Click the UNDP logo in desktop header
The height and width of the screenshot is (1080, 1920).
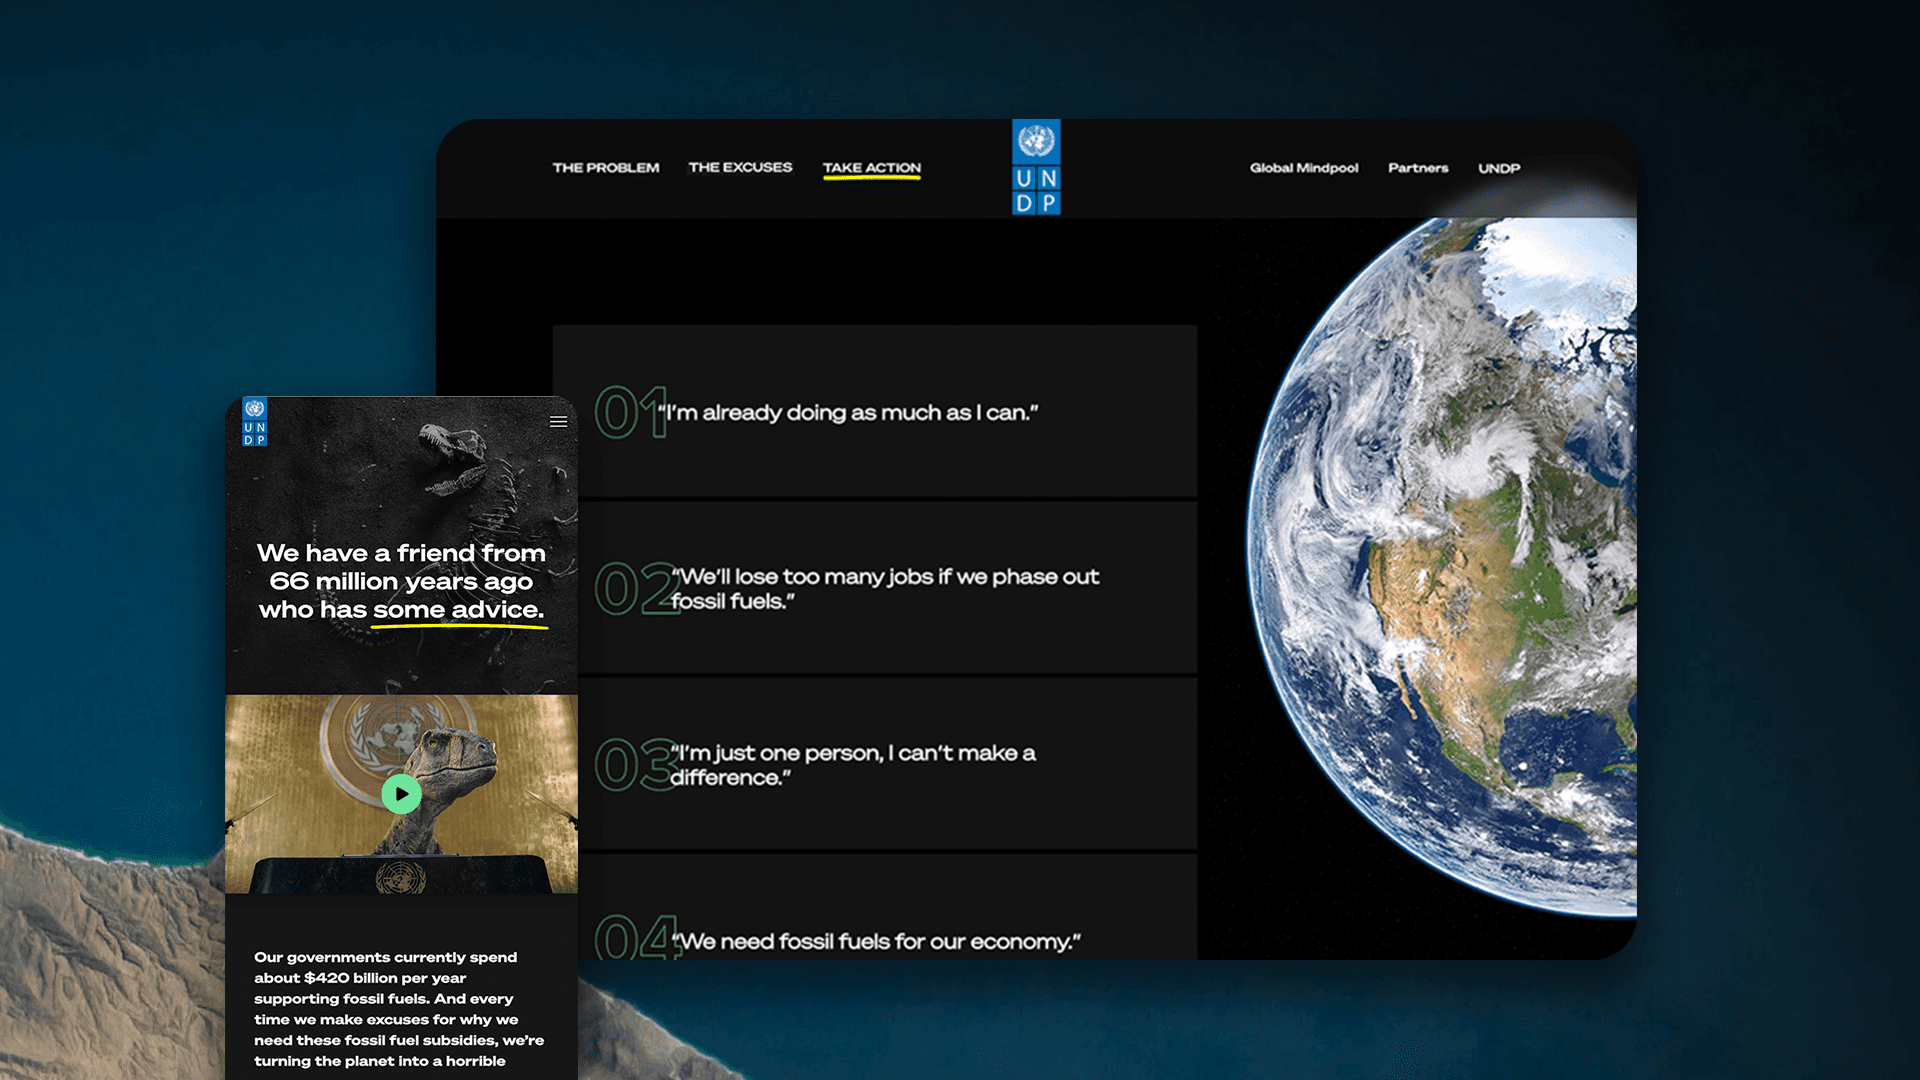click(x=1036, y=167)
